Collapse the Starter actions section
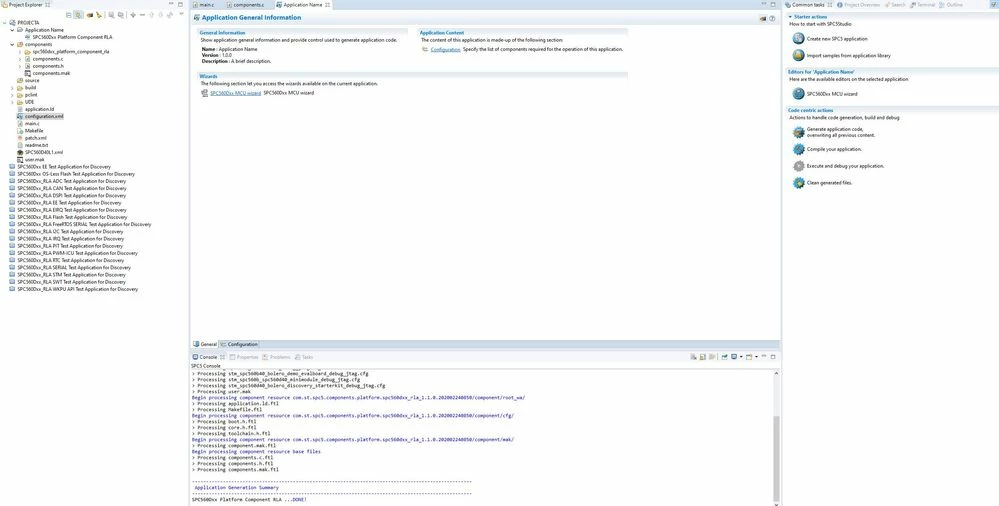 791,17
